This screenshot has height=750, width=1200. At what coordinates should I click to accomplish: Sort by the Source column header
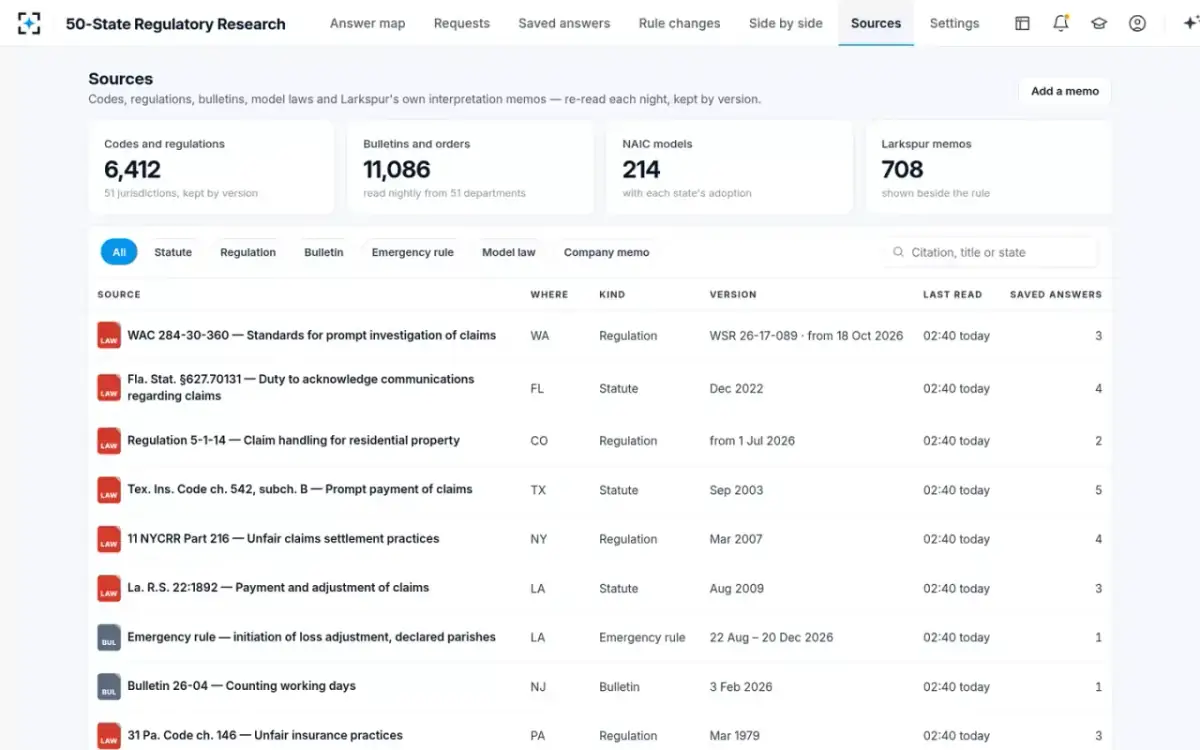click(x=119, y=295)
